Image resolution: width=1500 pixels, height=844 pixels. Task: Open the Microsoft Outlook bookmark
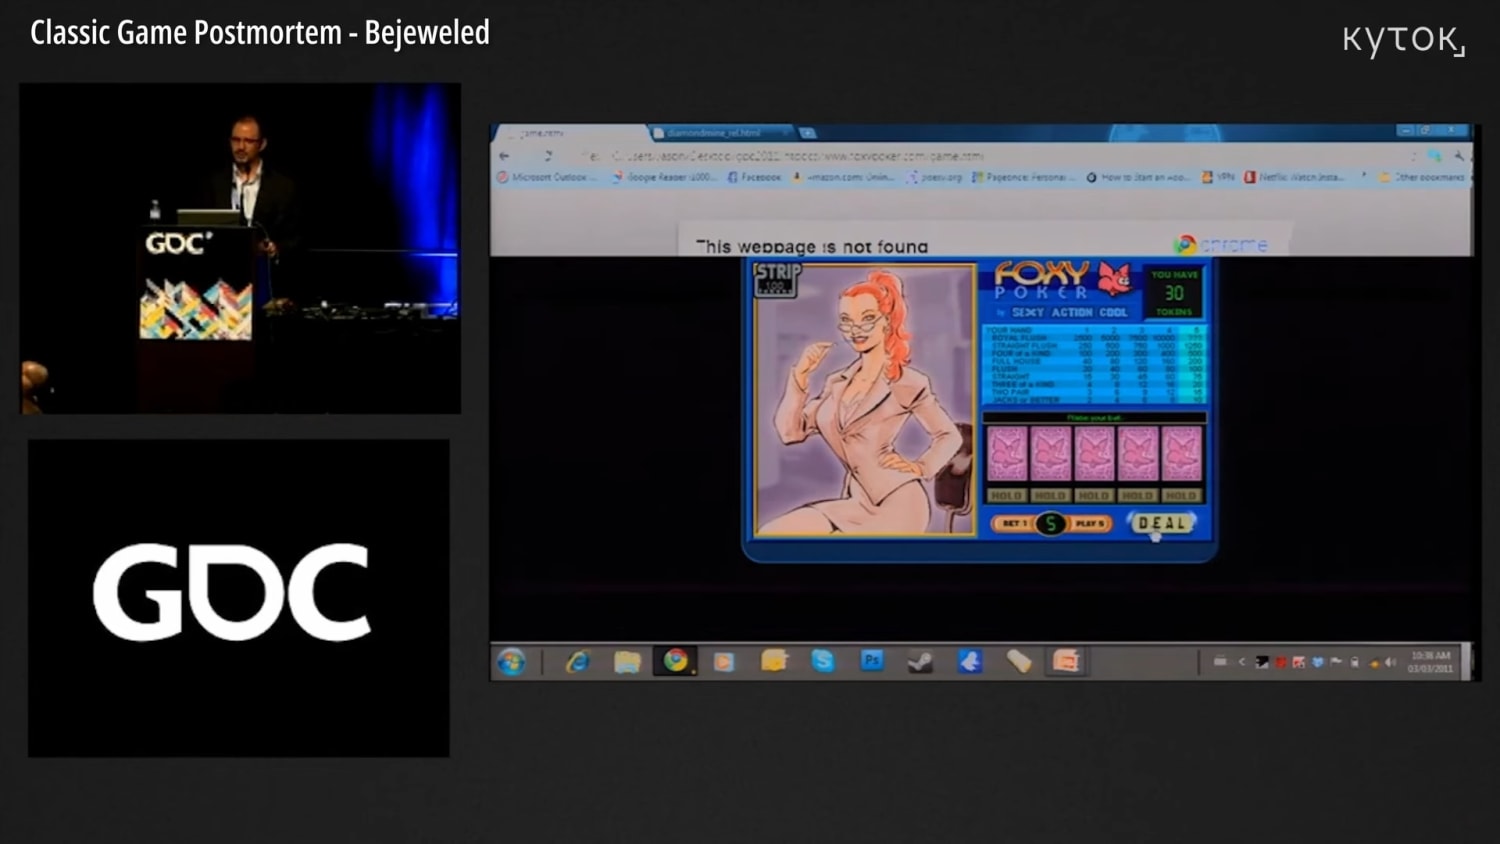(546, 177)
